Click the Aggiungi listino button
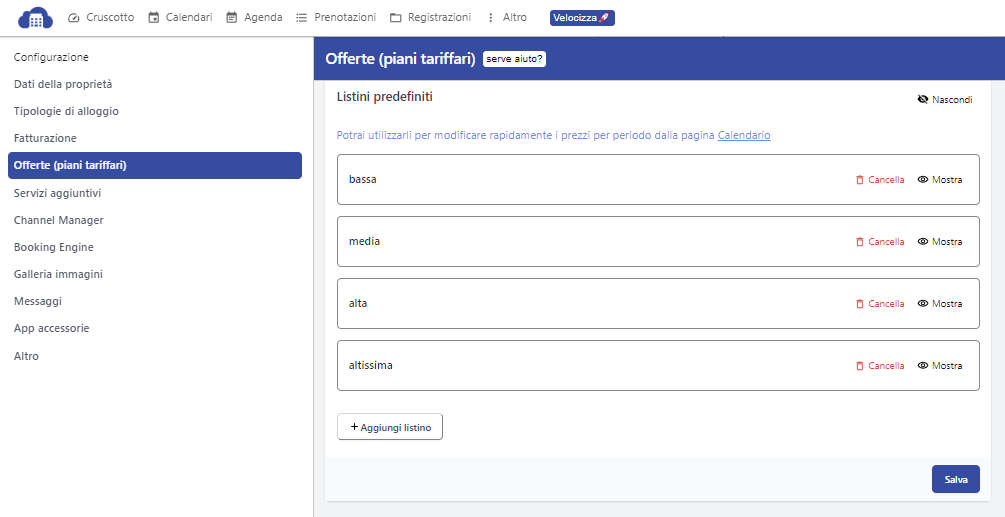1005x517 pixels. coord(390,427)
